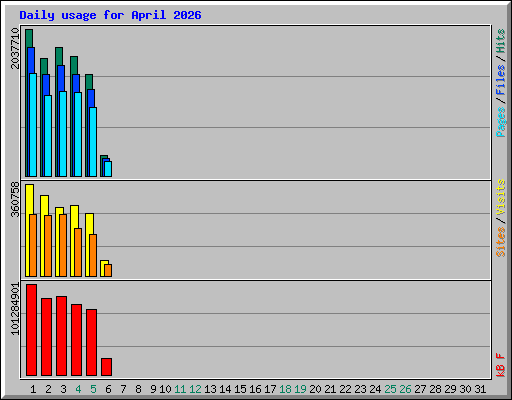The image size is (512, 400).
Task: Click the green Hits bar top for day 3
Action: pos(59,56)
